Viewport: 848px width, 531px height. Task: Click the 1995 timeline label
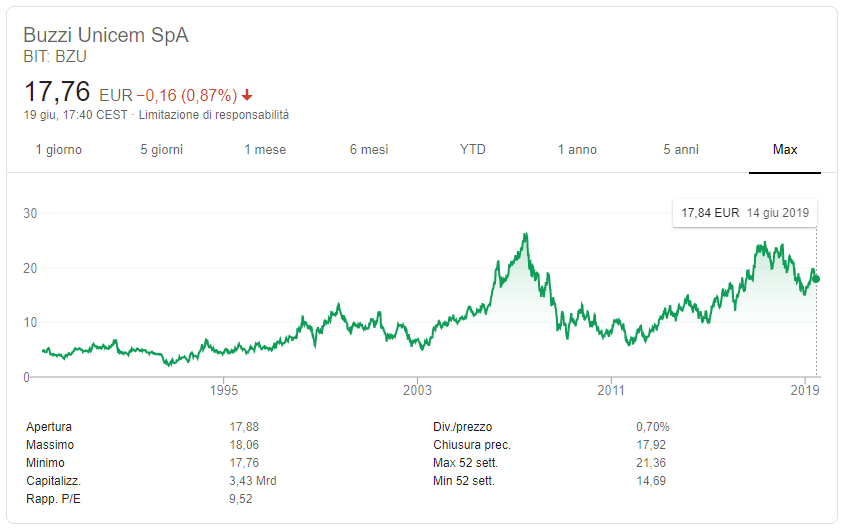click(223, 390)
